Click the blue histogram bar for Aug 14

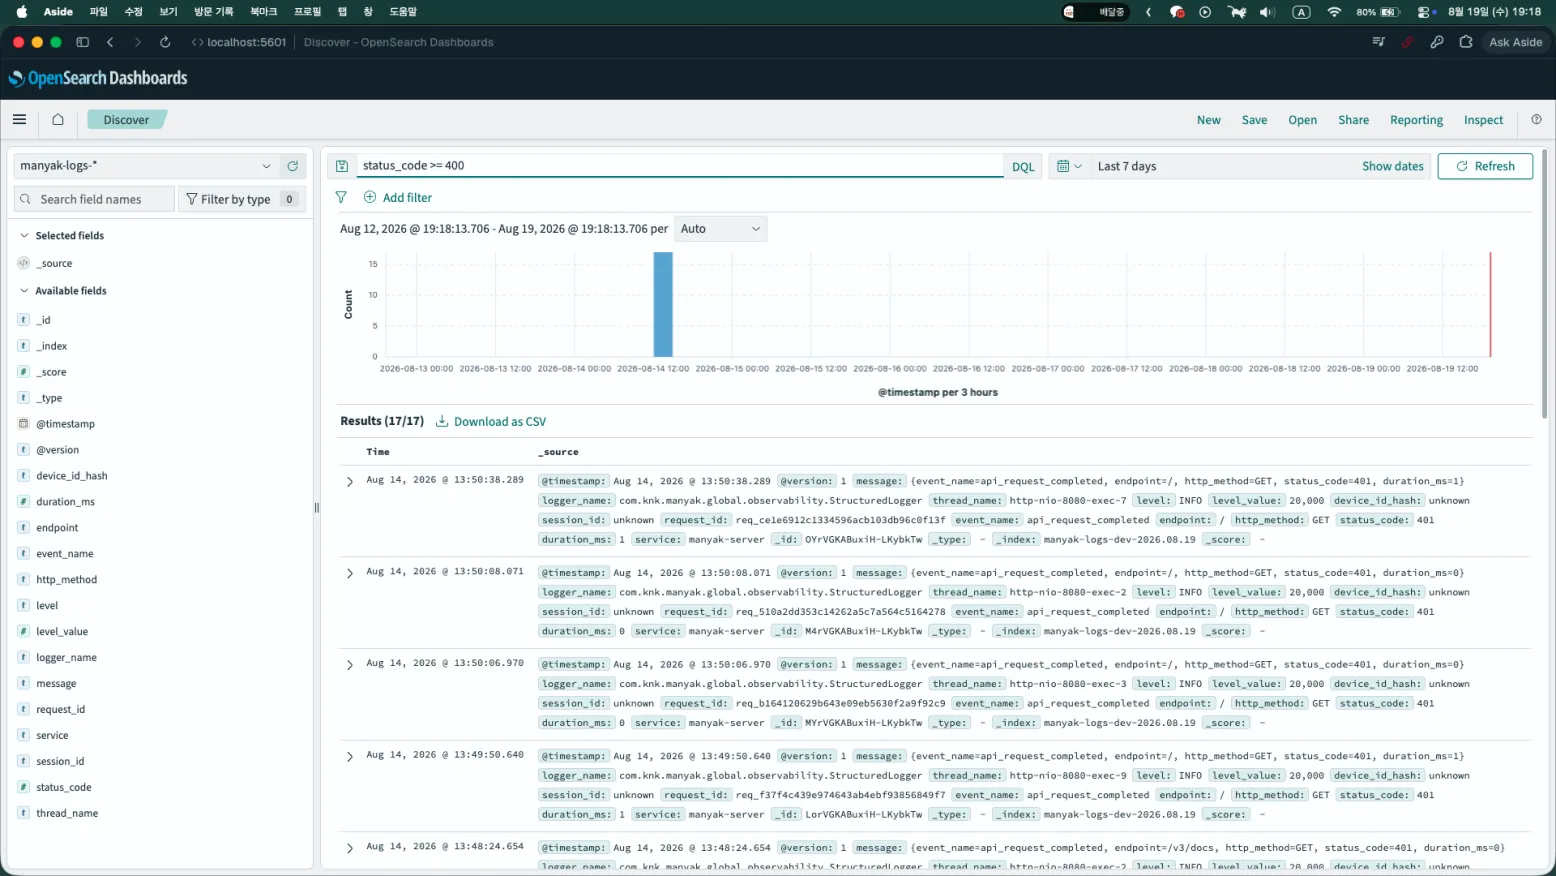pyautogui.click(x=663, y=304)
